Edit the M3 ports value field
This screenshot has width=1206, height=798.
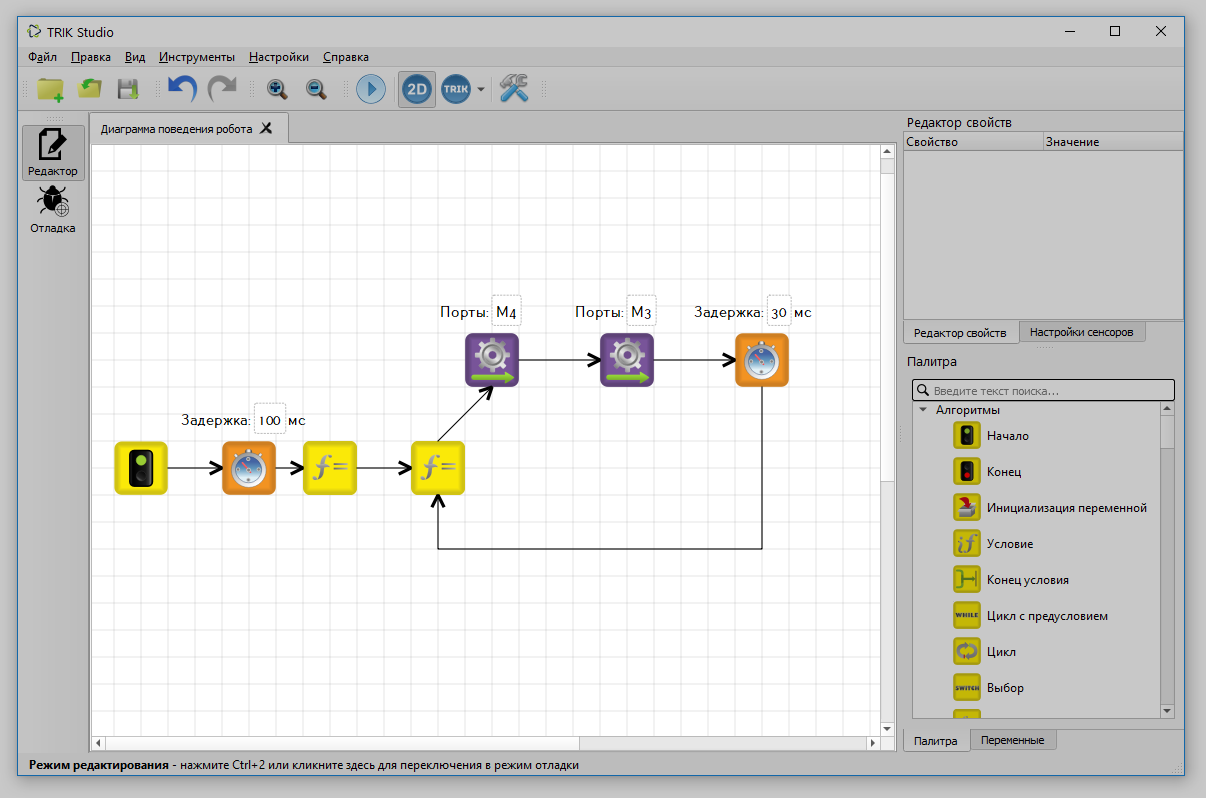(641, 313)
